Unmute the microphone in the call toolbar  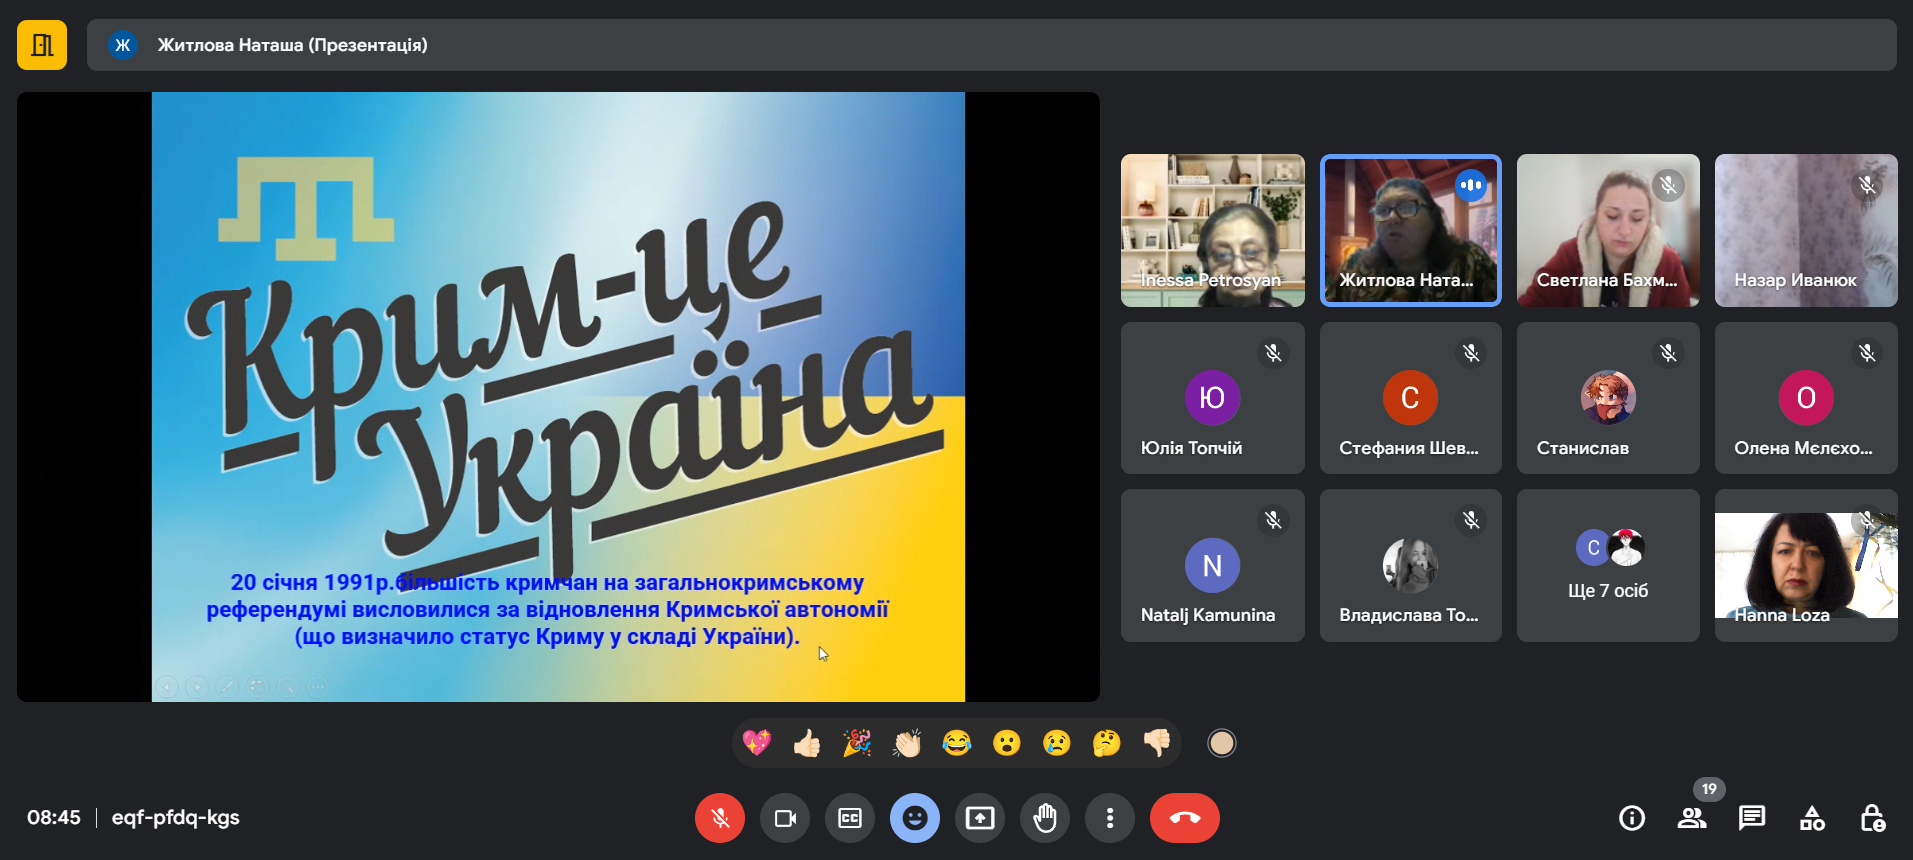point(719,818)
